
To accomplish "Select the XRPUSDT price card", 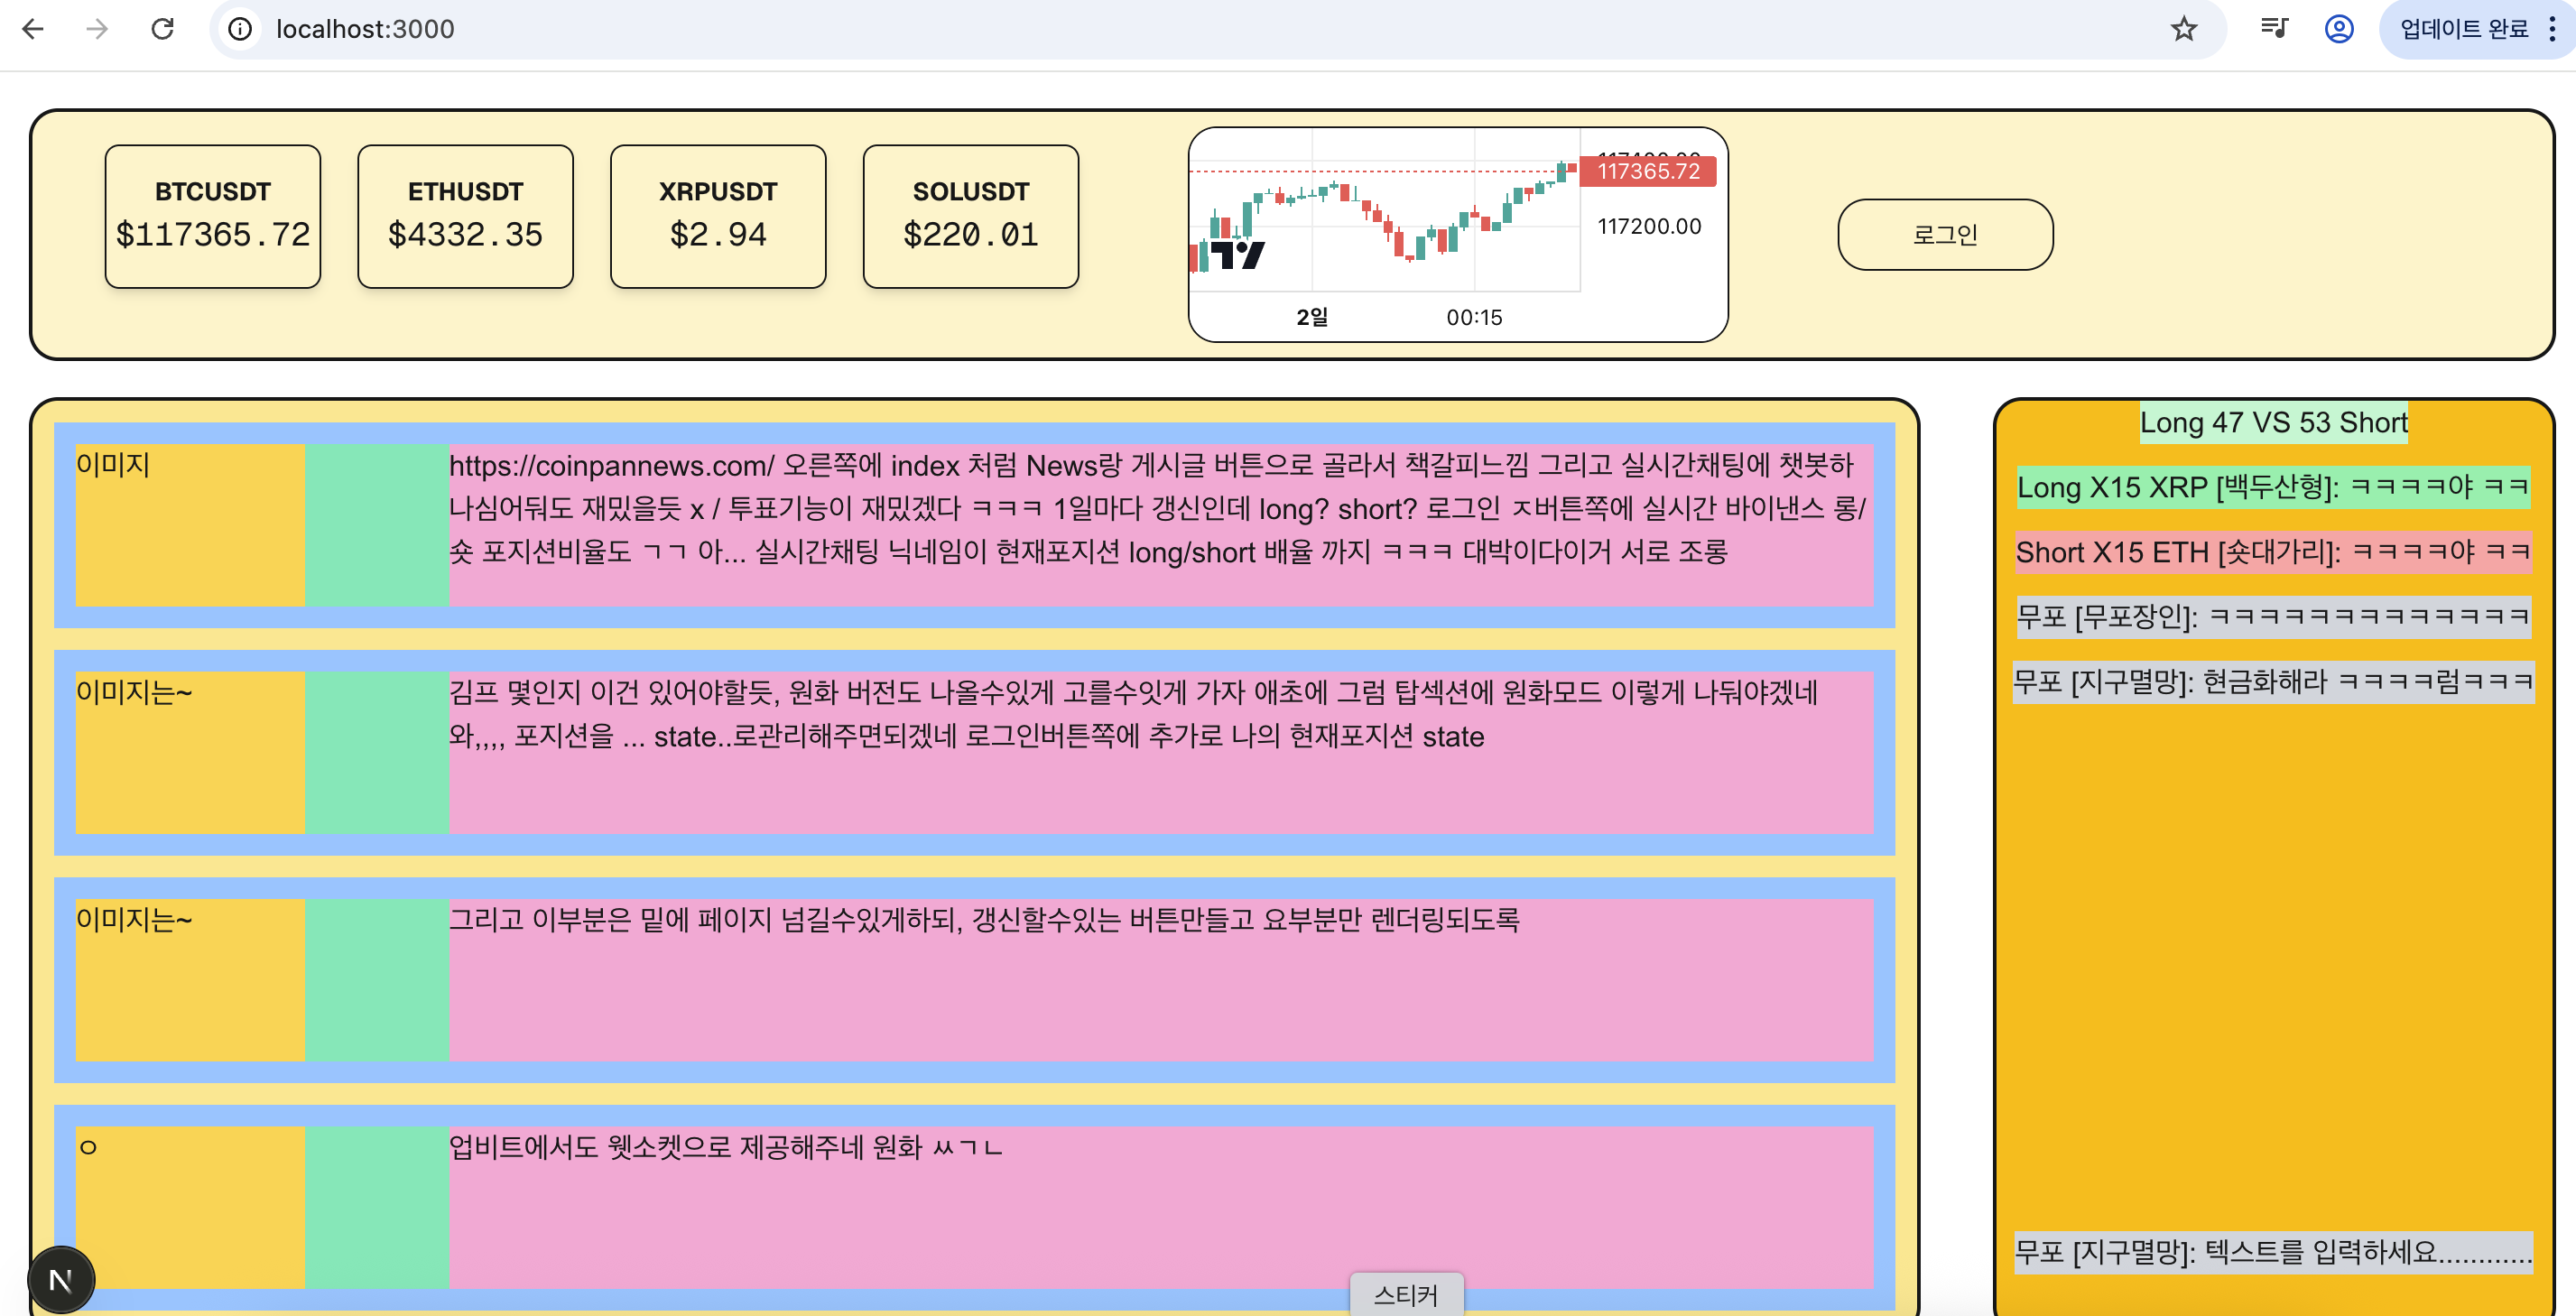I will [718, 216].
